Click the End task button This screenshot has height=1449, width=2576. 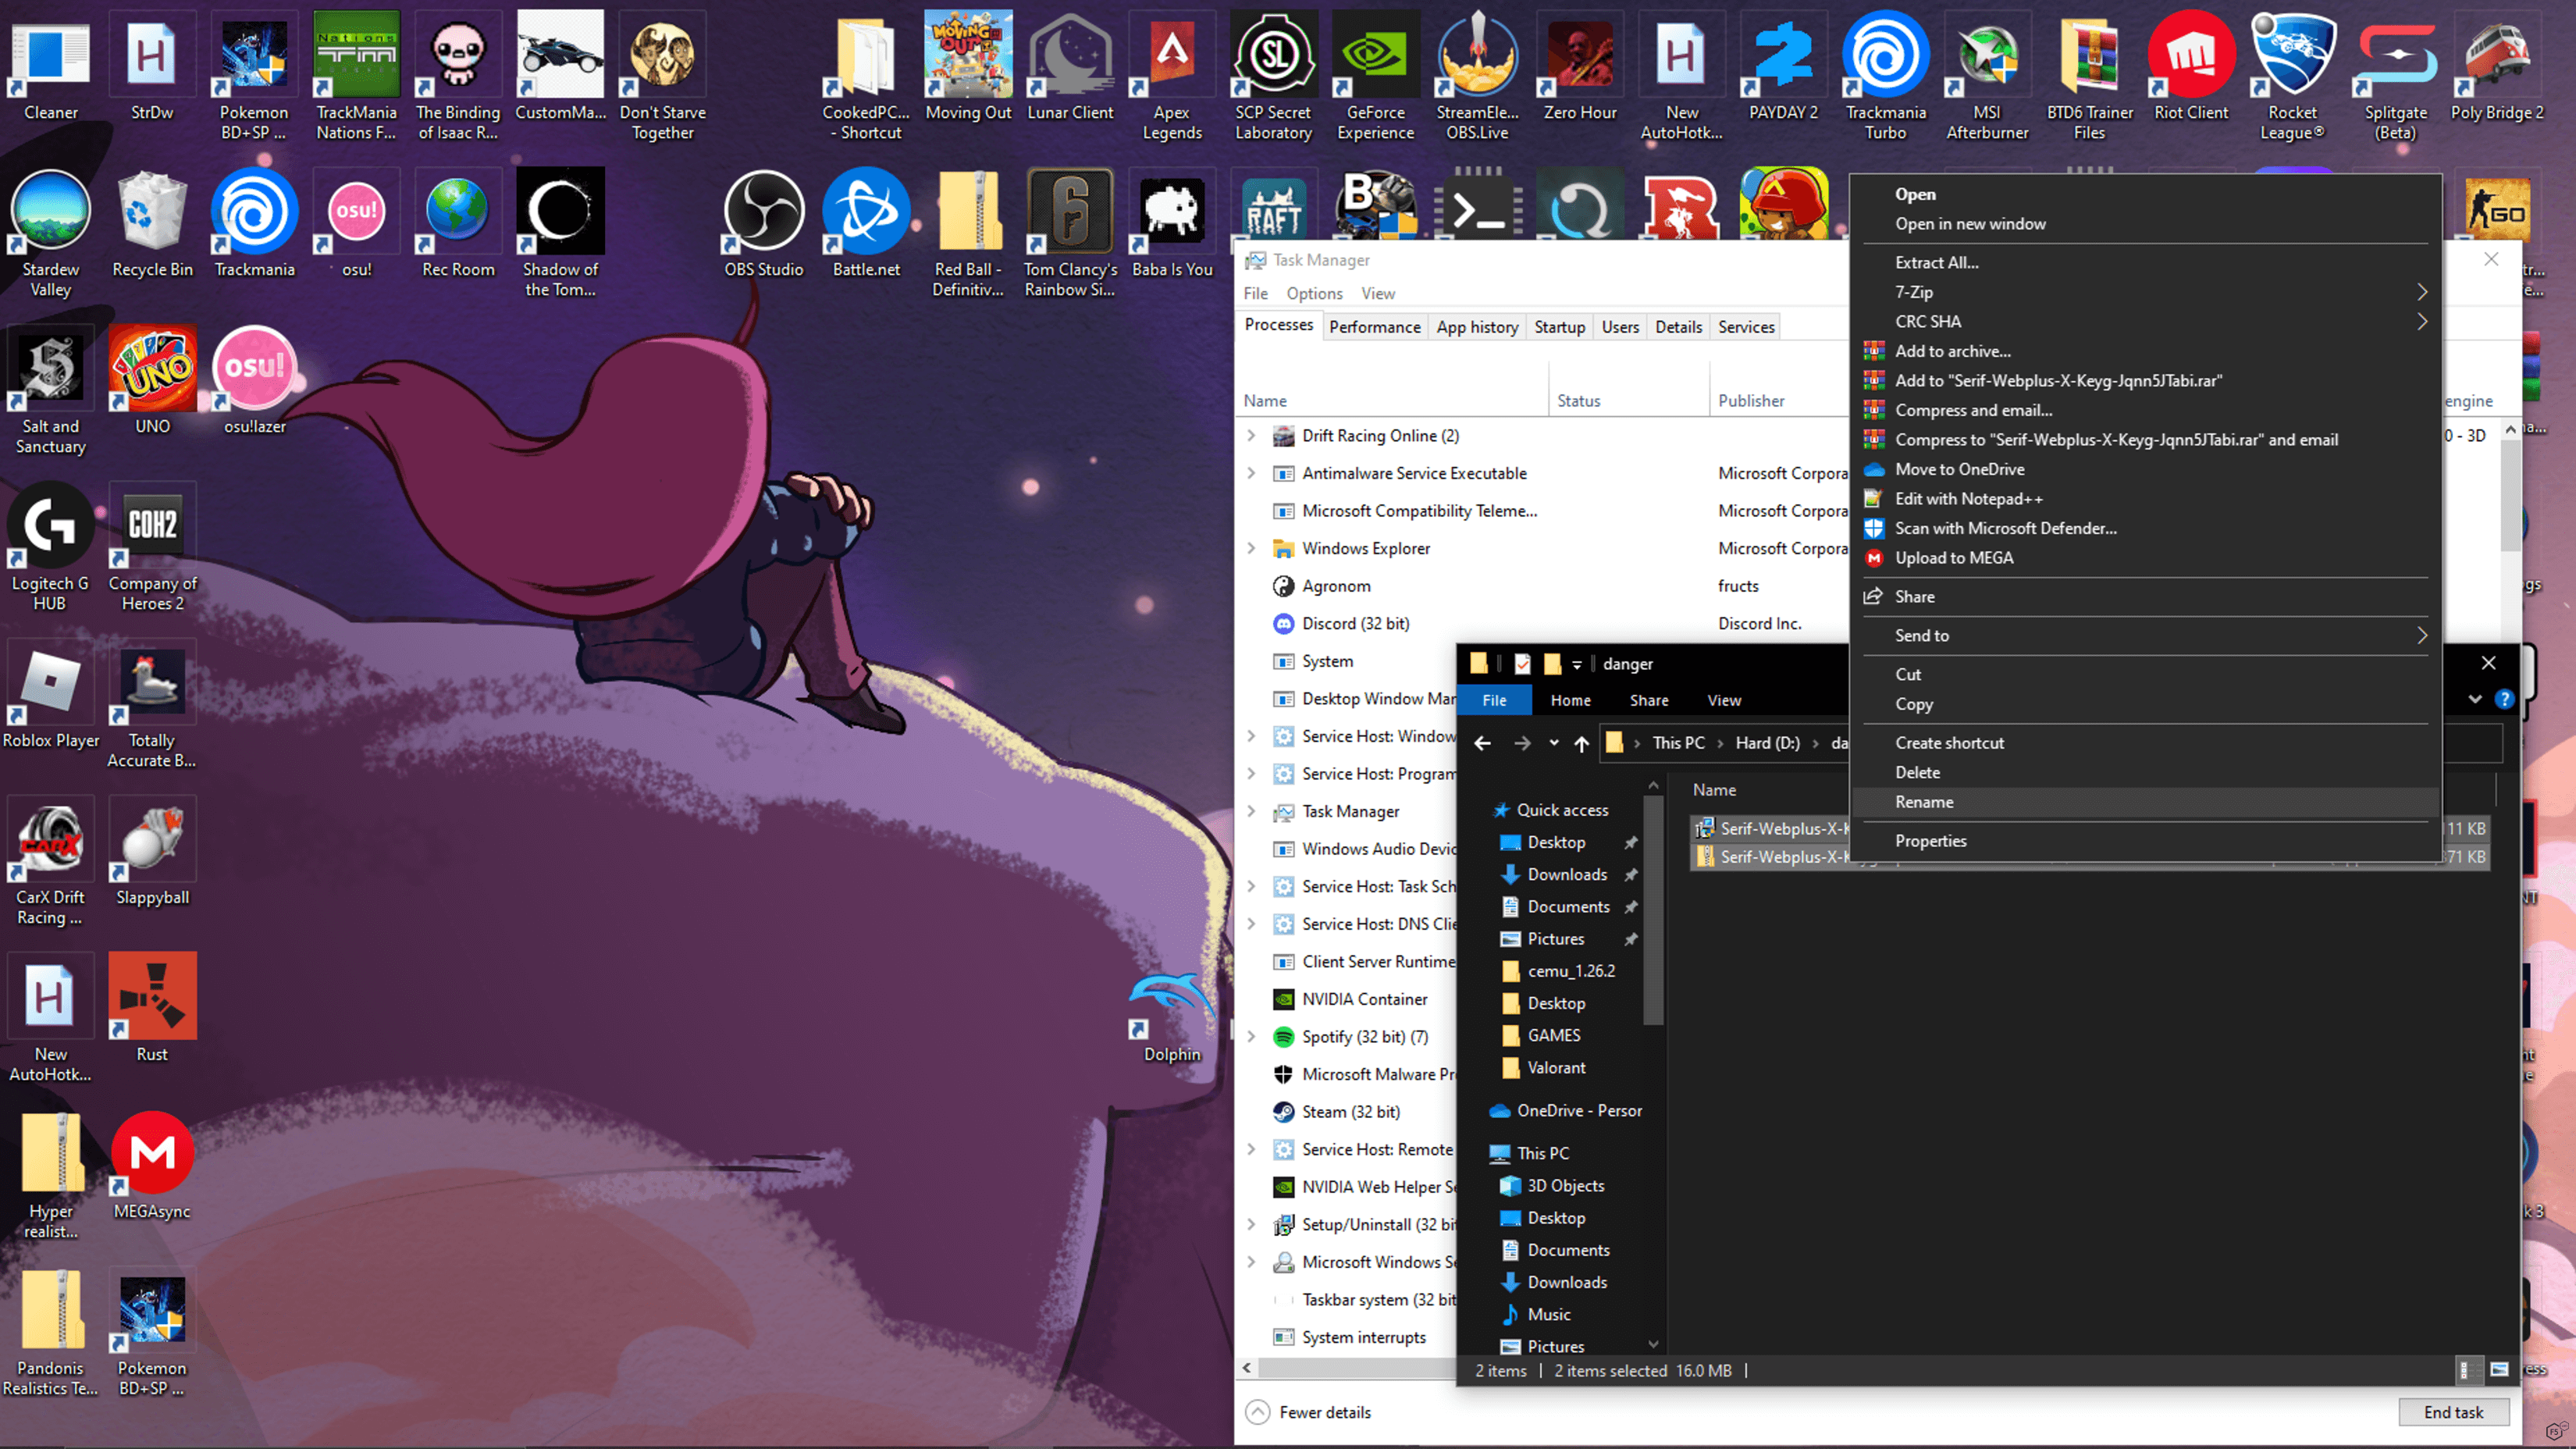pos(2452,1411)
